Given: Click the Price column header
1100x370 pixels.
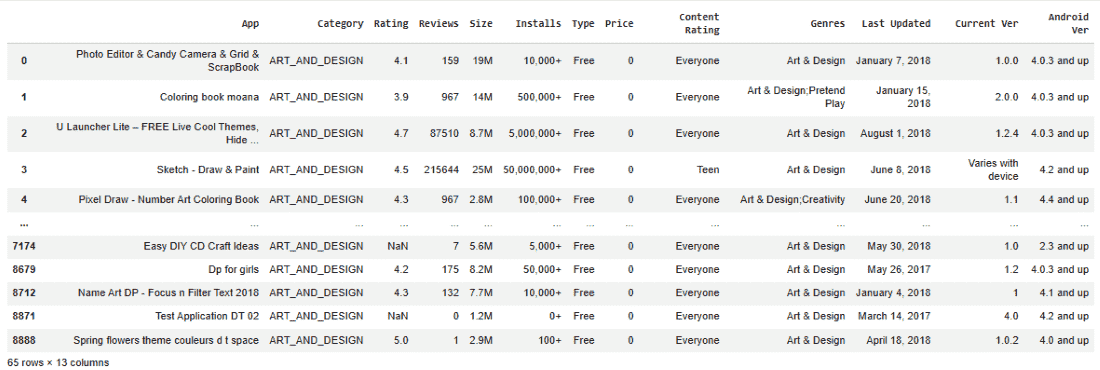Looking at the screenshot, I should (x=619, y=23).
